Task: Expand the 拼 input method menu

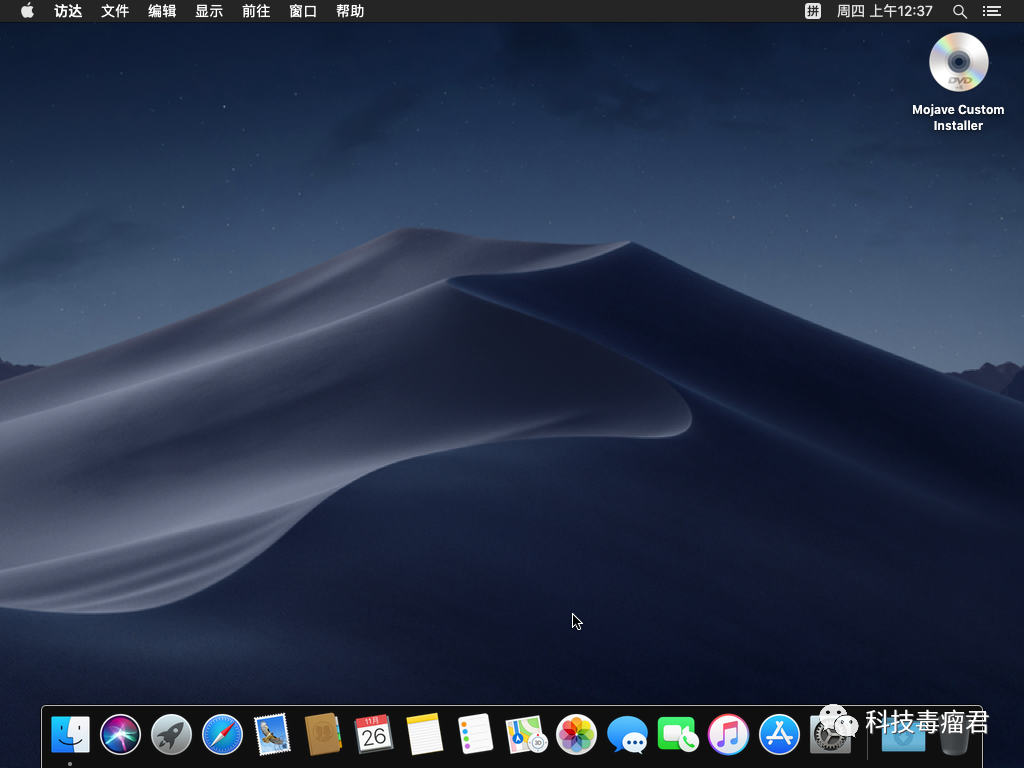Action: click(x=813, y=11)
